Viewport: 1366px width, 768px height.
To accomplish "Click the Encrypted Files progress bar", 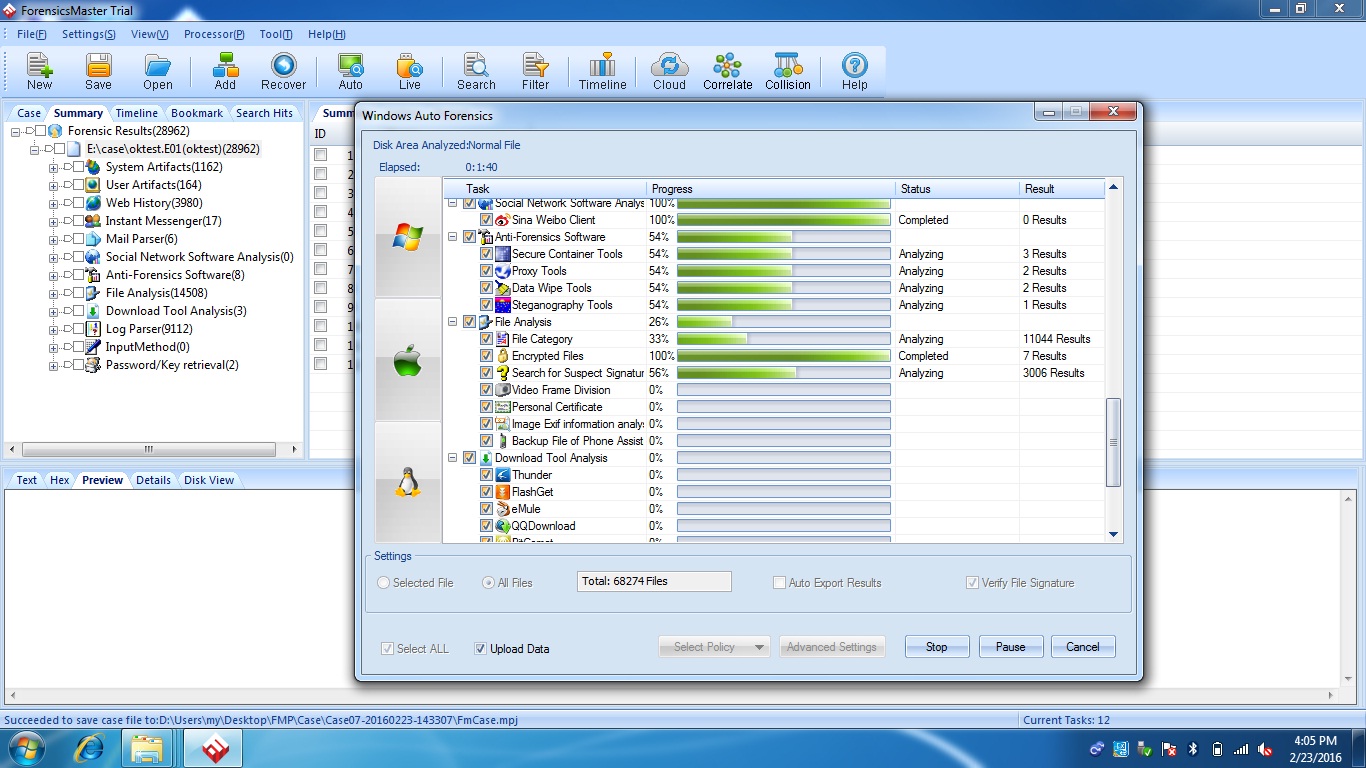I will pyautogui.click(x=784, y=356).
